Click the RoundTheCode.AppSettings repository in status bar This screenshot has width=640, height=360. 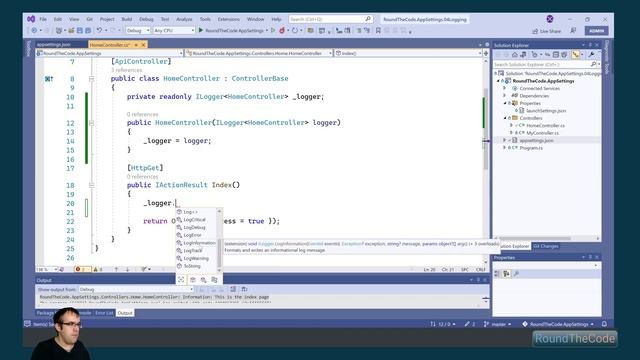(559, 324)
